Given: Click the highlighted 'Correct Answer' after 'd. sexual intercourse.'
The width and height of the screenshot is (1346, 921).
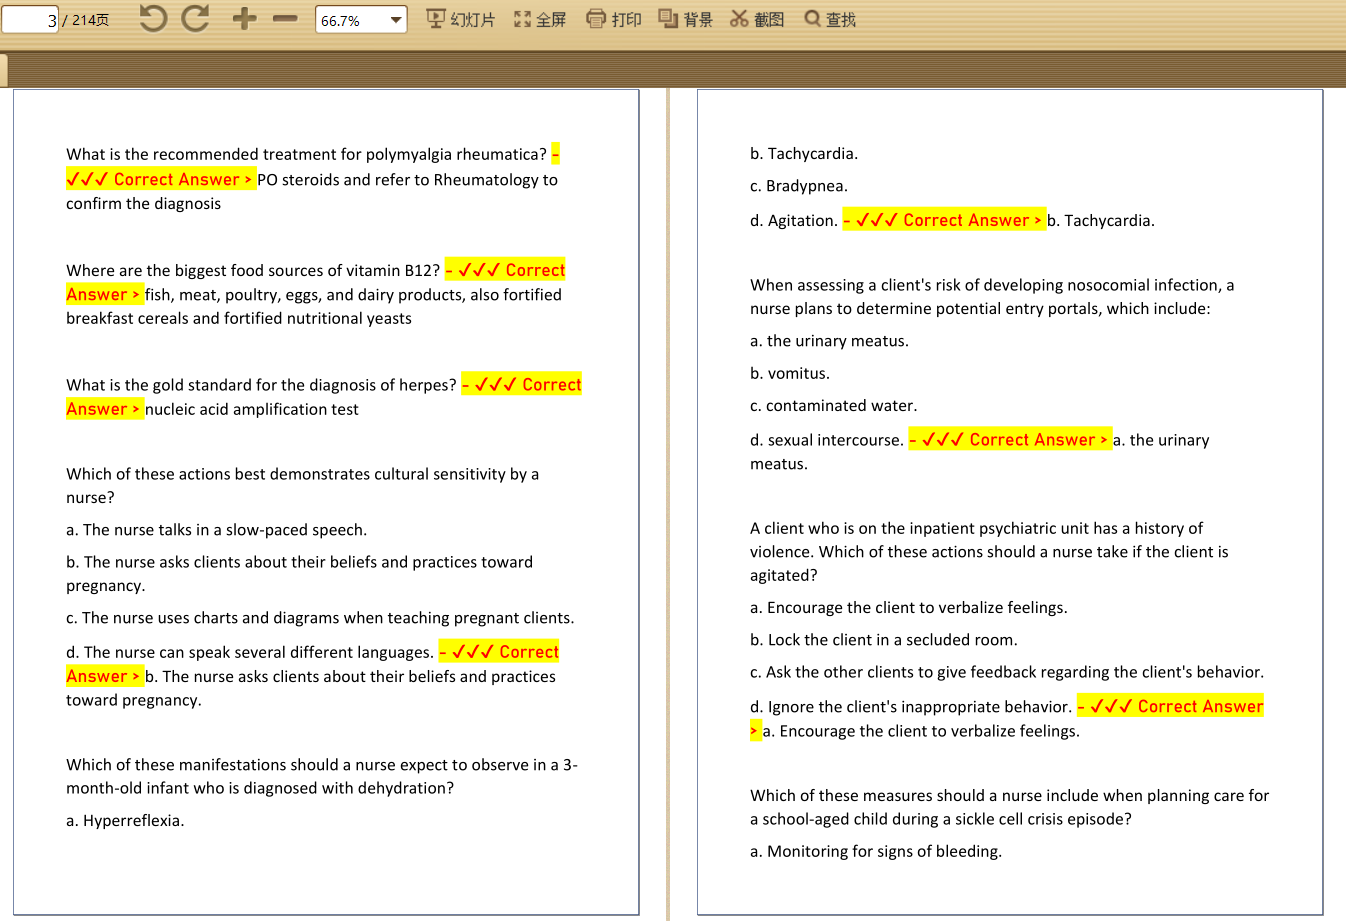Looking at the screenshot, I should [x=1010, y=439].
